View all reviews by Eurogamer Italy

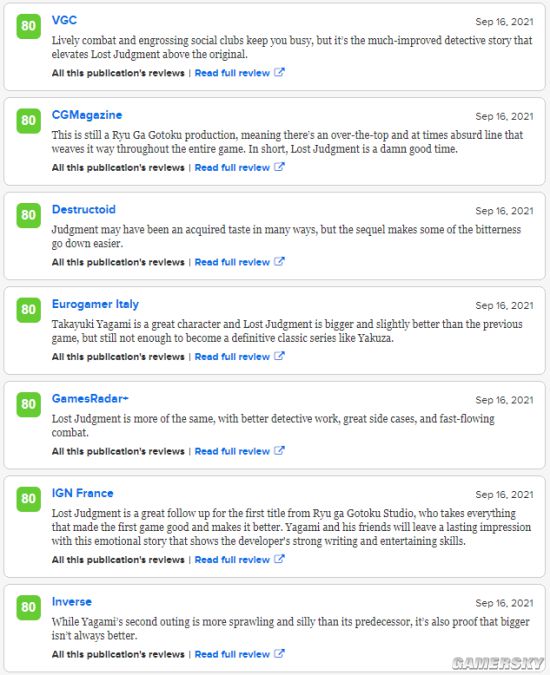click(118, 357)
